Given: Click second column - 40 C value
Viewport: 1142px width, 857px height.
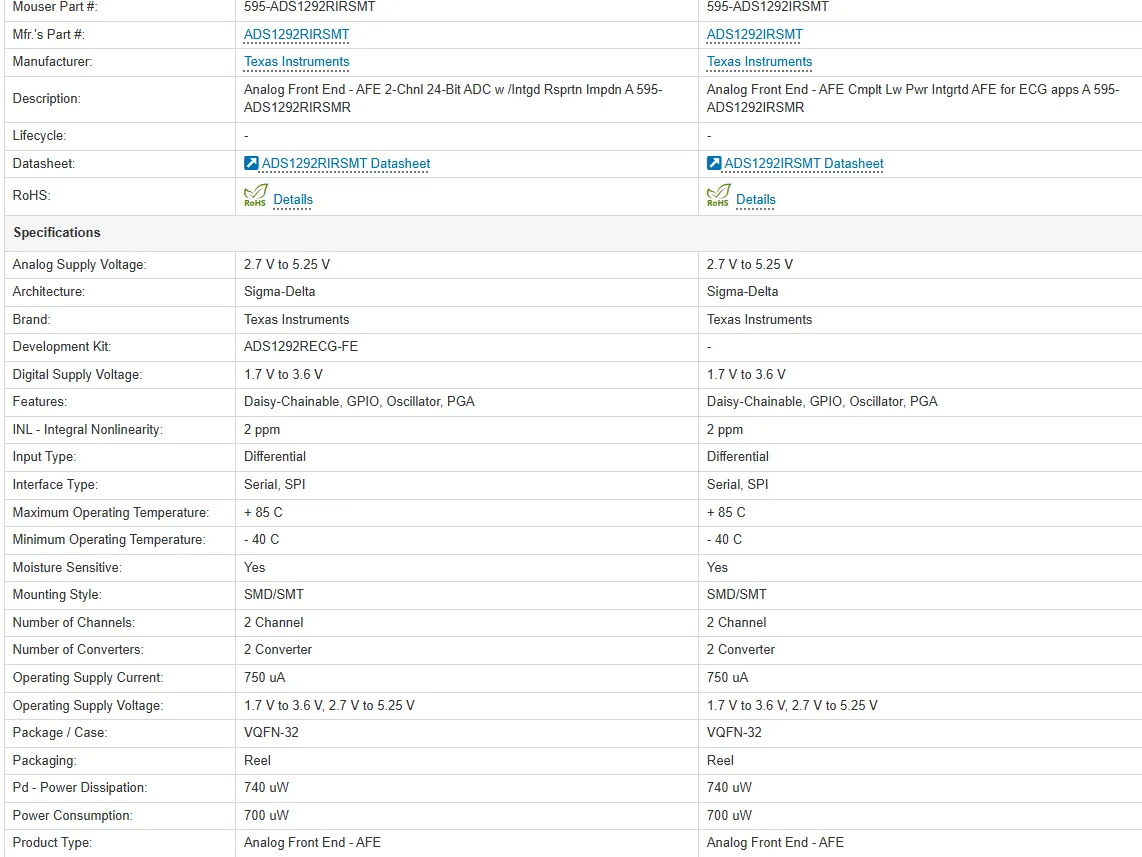Looking at the screenshot, I should [724, 540].
